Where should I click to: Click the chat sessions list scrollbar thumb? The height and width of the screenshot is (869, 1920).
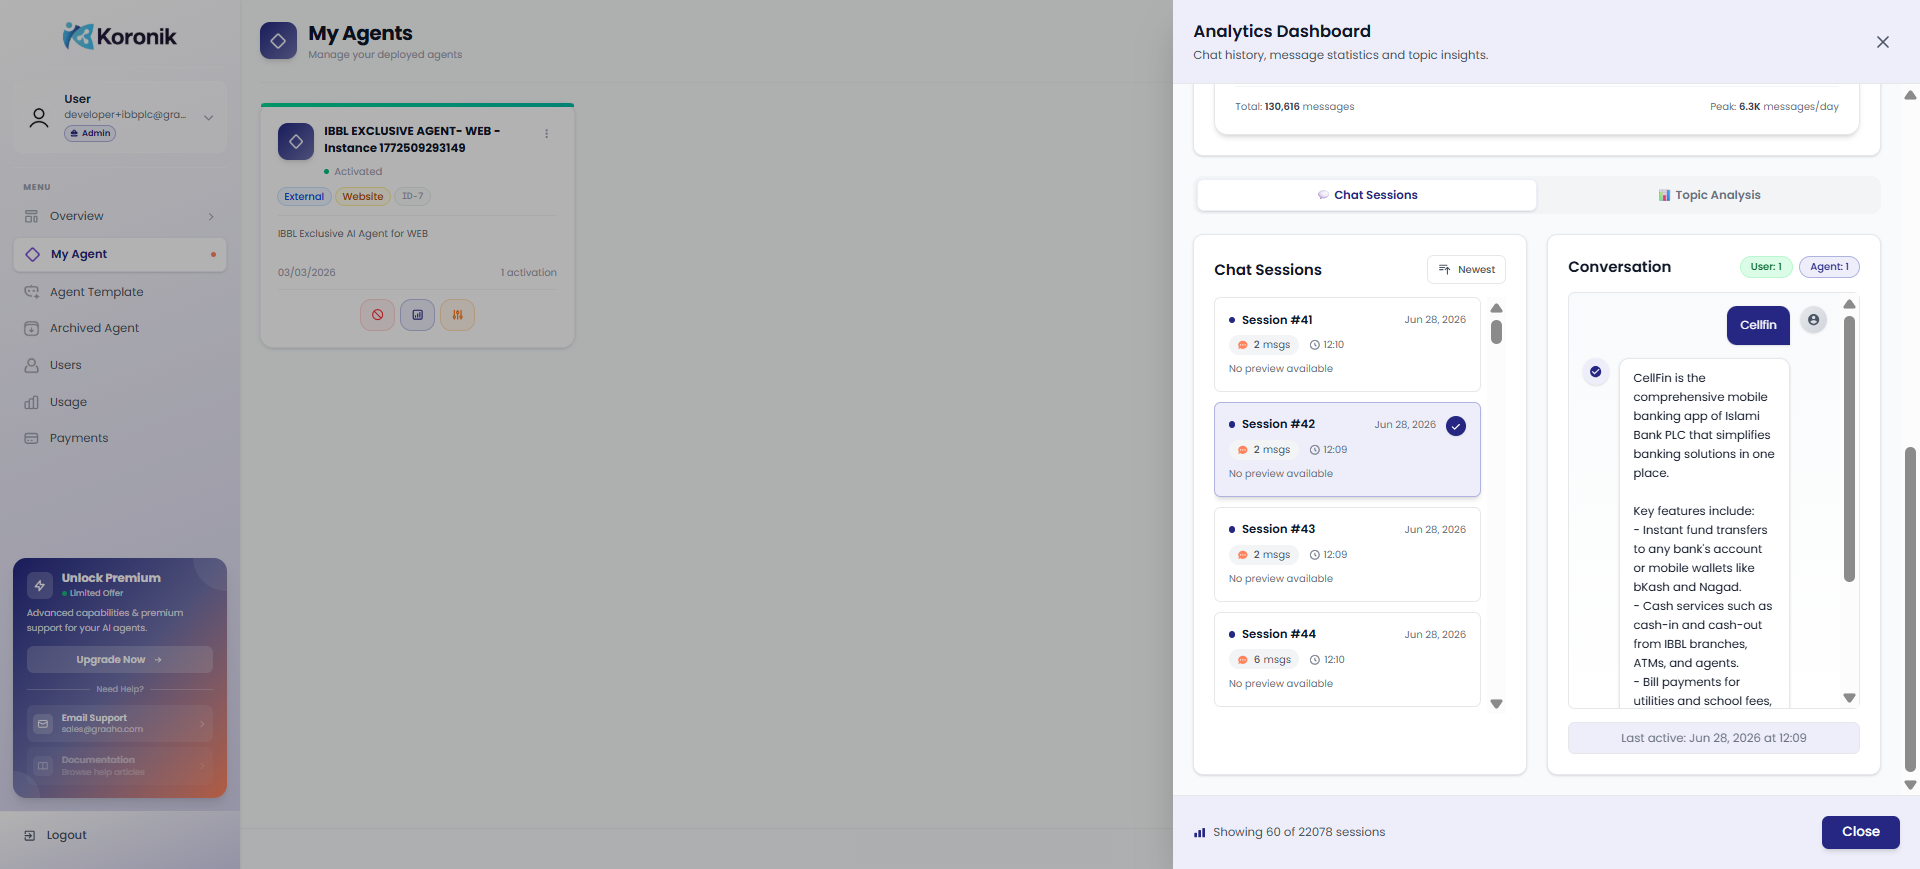[x=1496, y=332]
